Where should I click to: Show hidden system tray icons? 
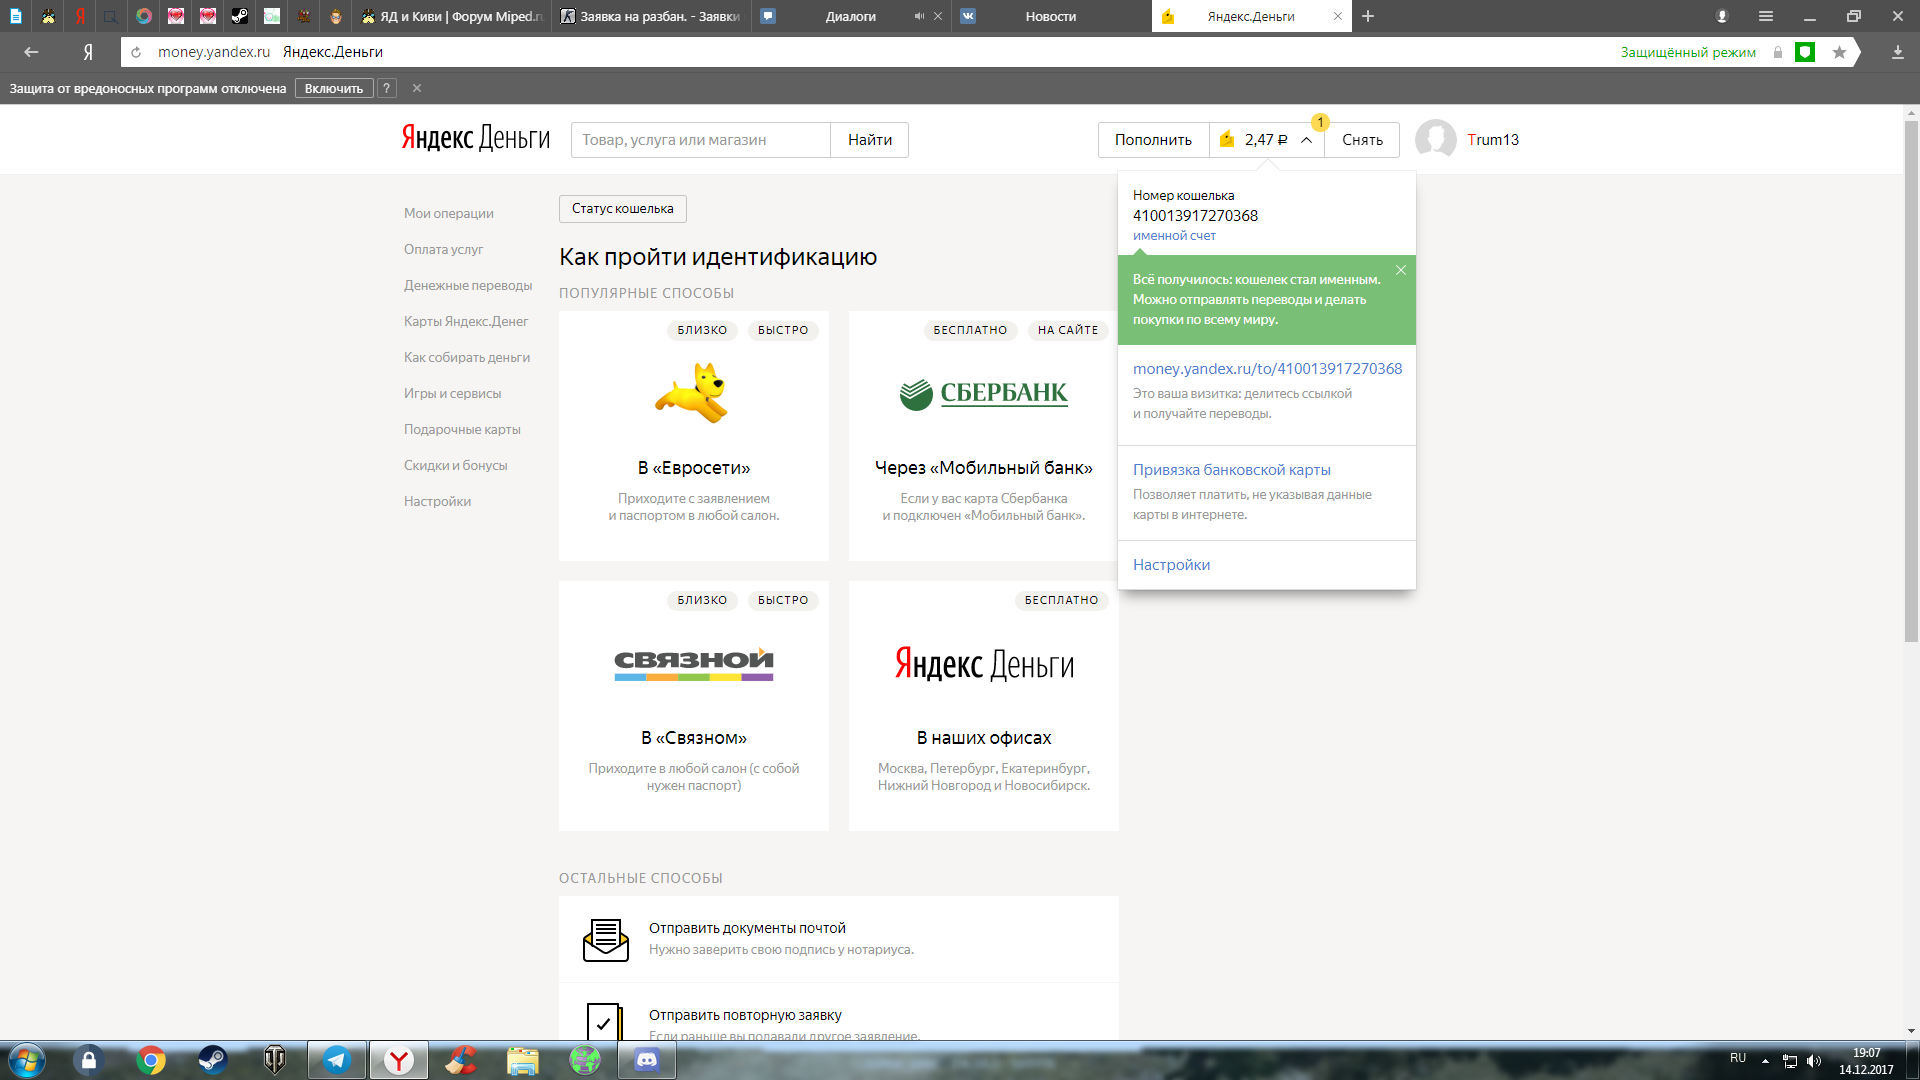tap(1765, 1061)
